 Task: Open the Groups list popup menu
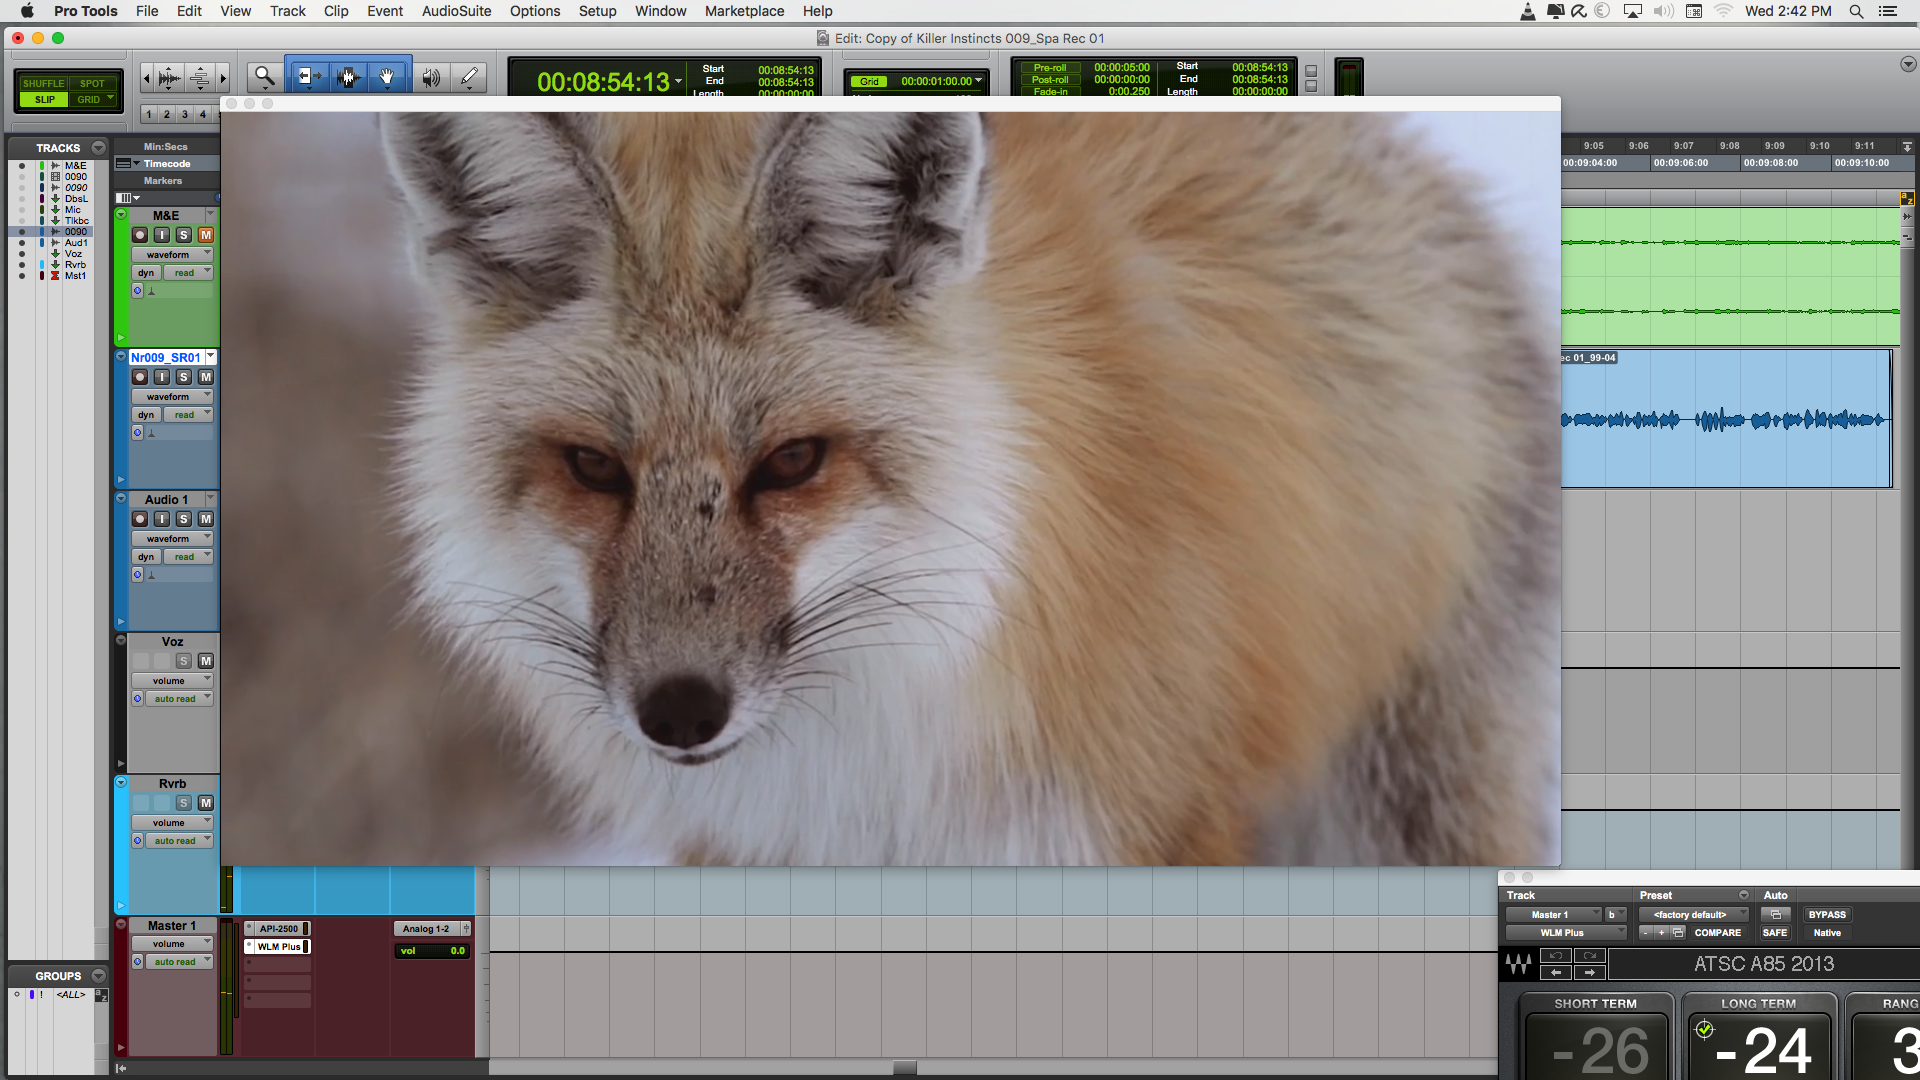click(x=98, y=976)
